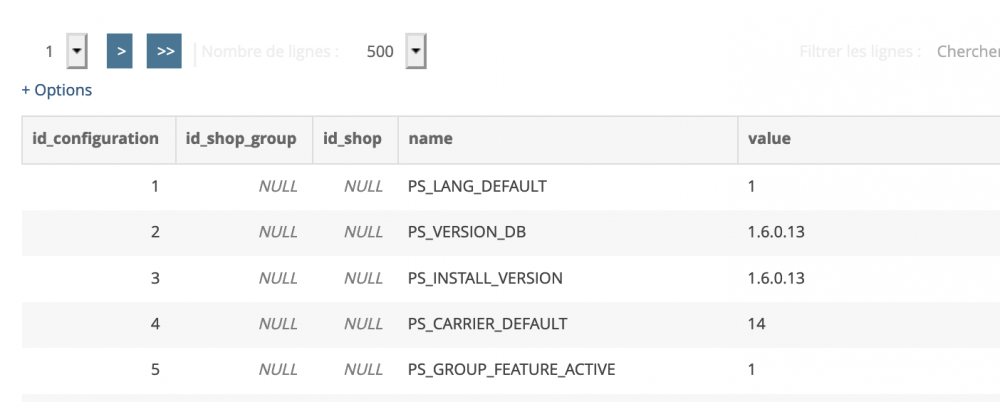Click id_shop_group NULL in PS_VERSION_DB row

pos(278,232)
